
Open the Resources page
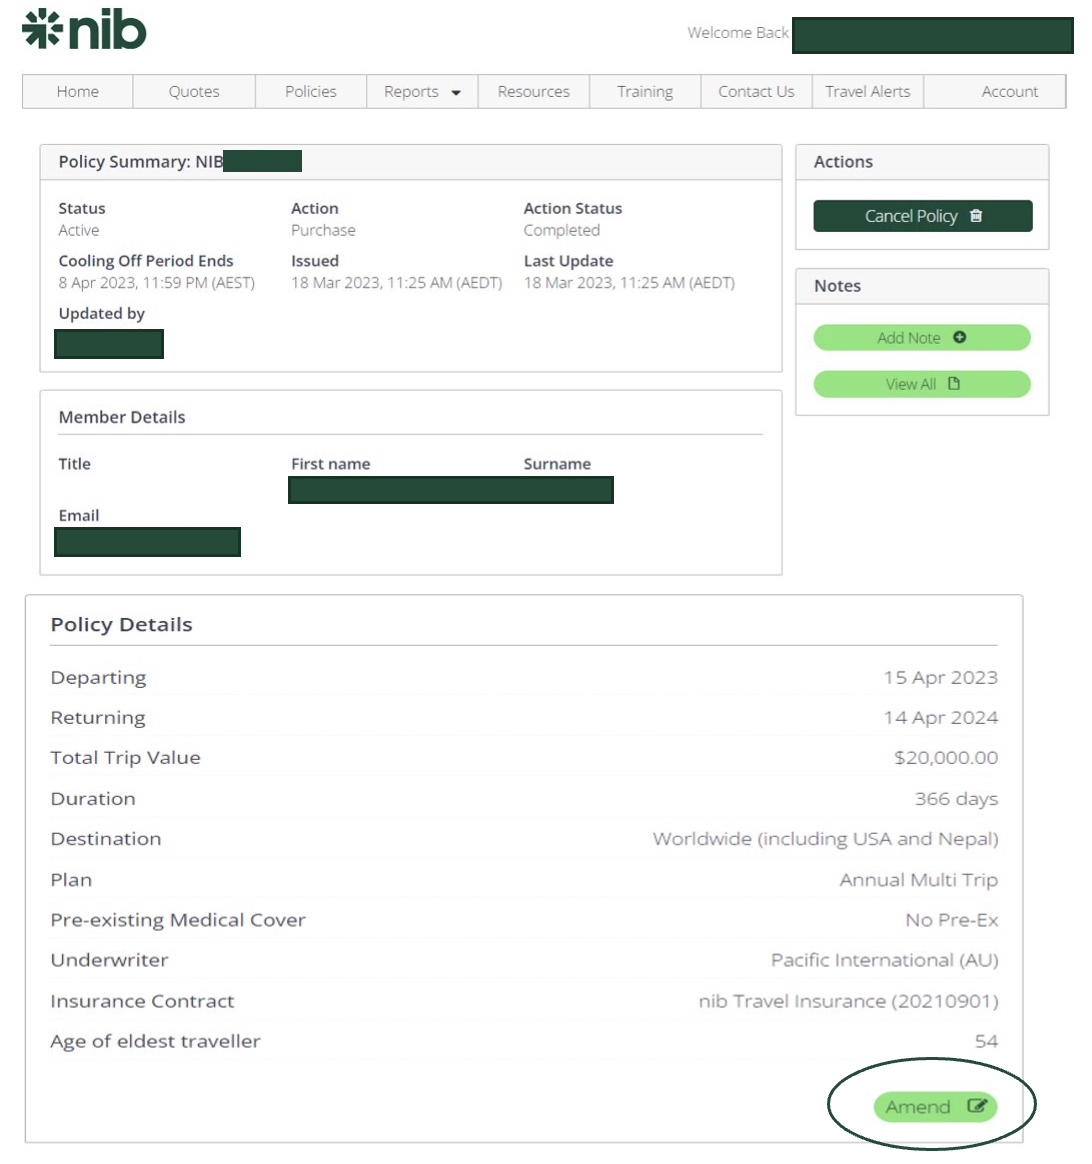tap(533, 91)
